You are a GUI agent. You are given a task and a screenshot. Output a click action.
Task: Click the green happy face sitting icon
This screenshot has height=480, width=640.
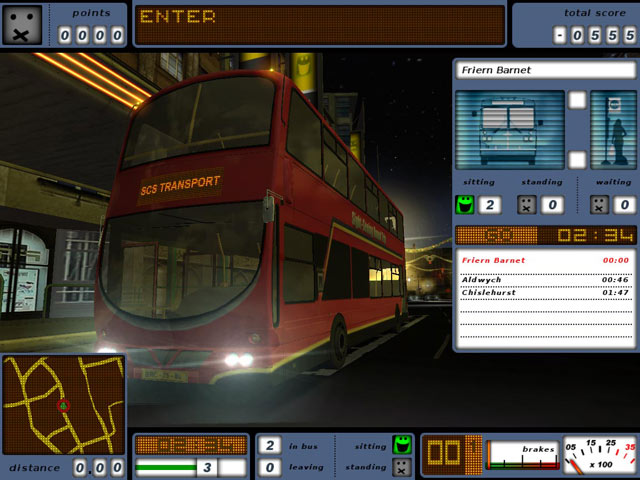tap(463, 205)
